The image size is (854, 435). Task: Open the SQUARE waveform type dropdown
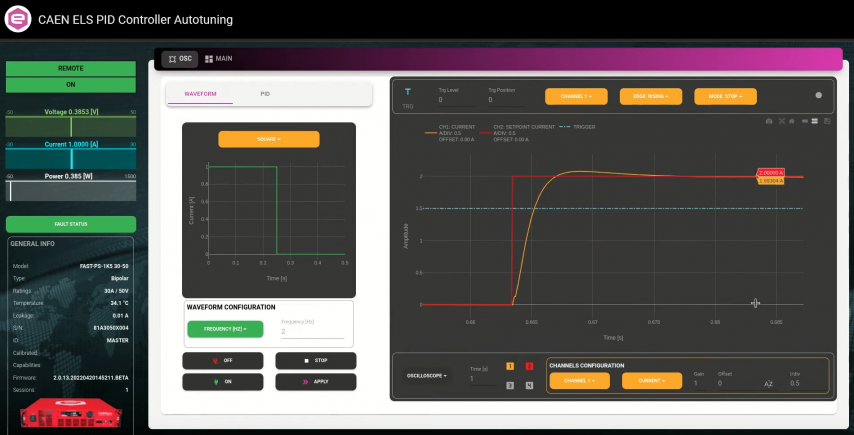(x=269, y=139)
